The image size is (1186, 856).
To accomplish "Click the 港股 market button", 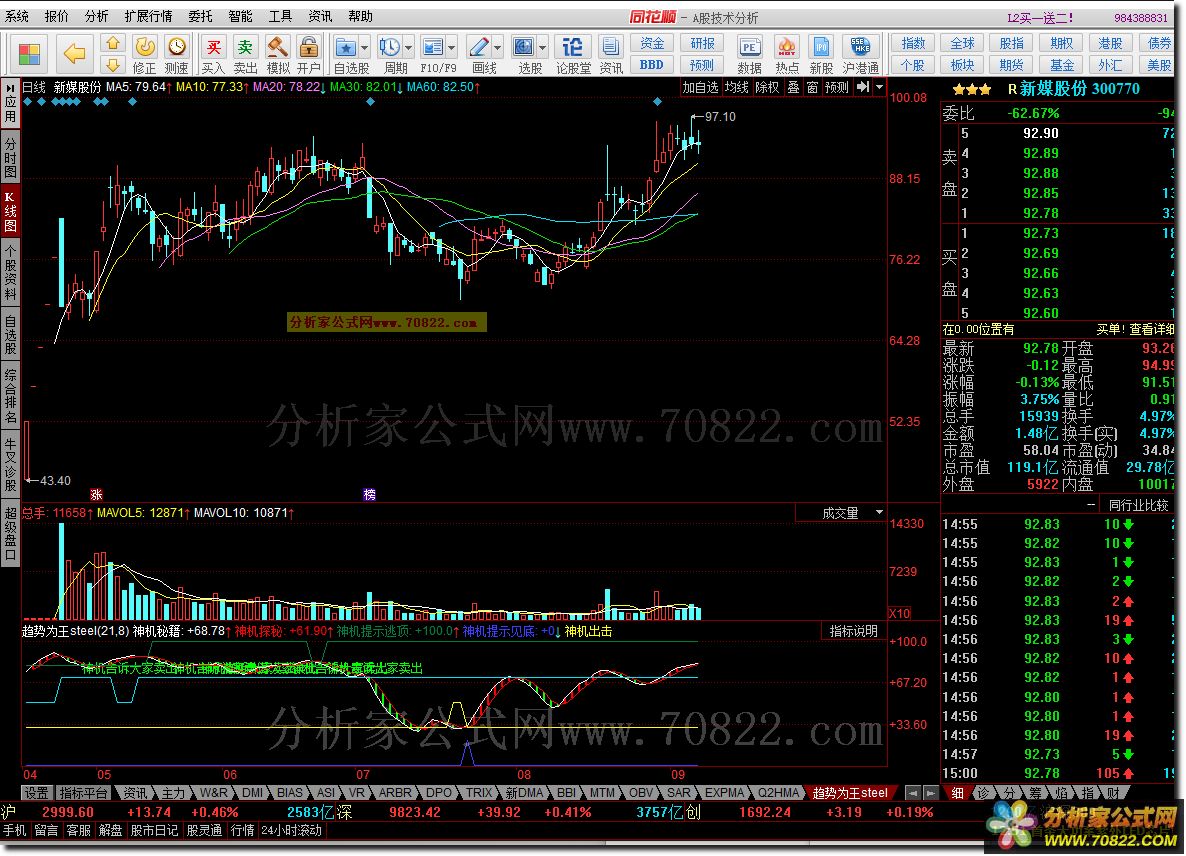I will [x=1110, y=43].
